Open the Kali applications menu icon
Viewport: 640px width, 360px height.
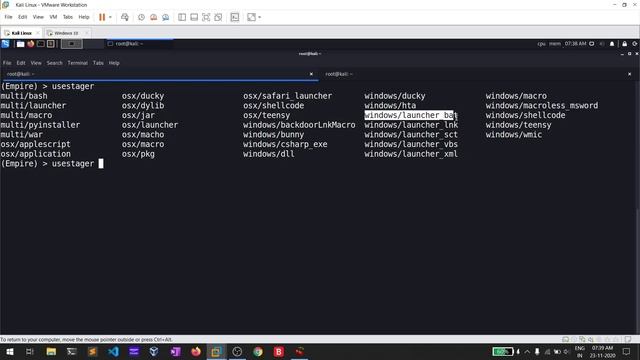tap(5, 44)
